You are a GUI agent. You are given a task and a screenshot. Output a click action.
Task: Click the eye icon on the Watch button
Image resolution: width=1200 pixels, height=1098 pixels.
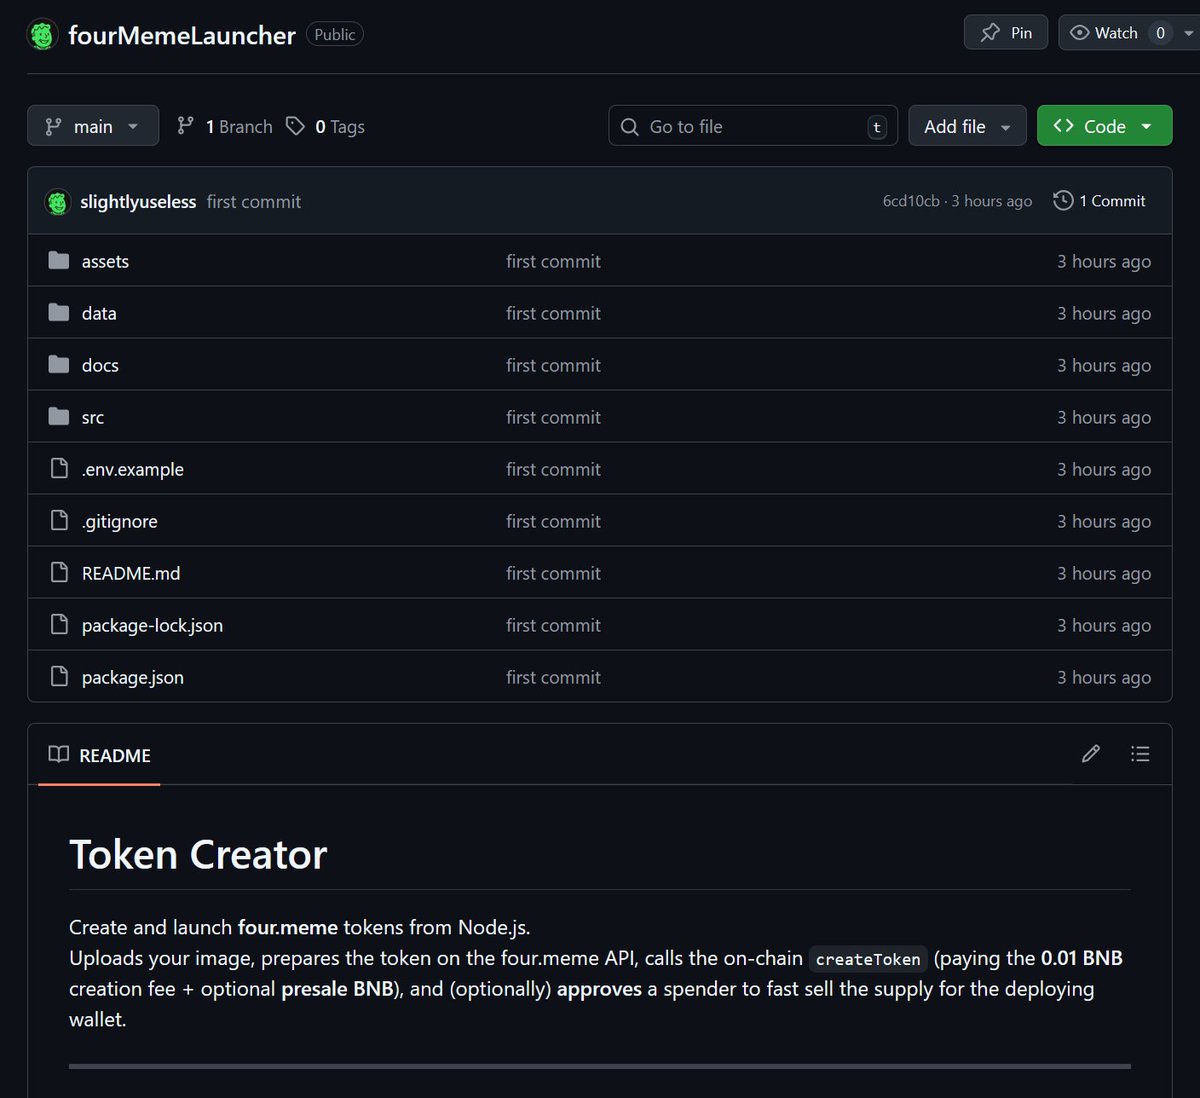point(1079,33)
